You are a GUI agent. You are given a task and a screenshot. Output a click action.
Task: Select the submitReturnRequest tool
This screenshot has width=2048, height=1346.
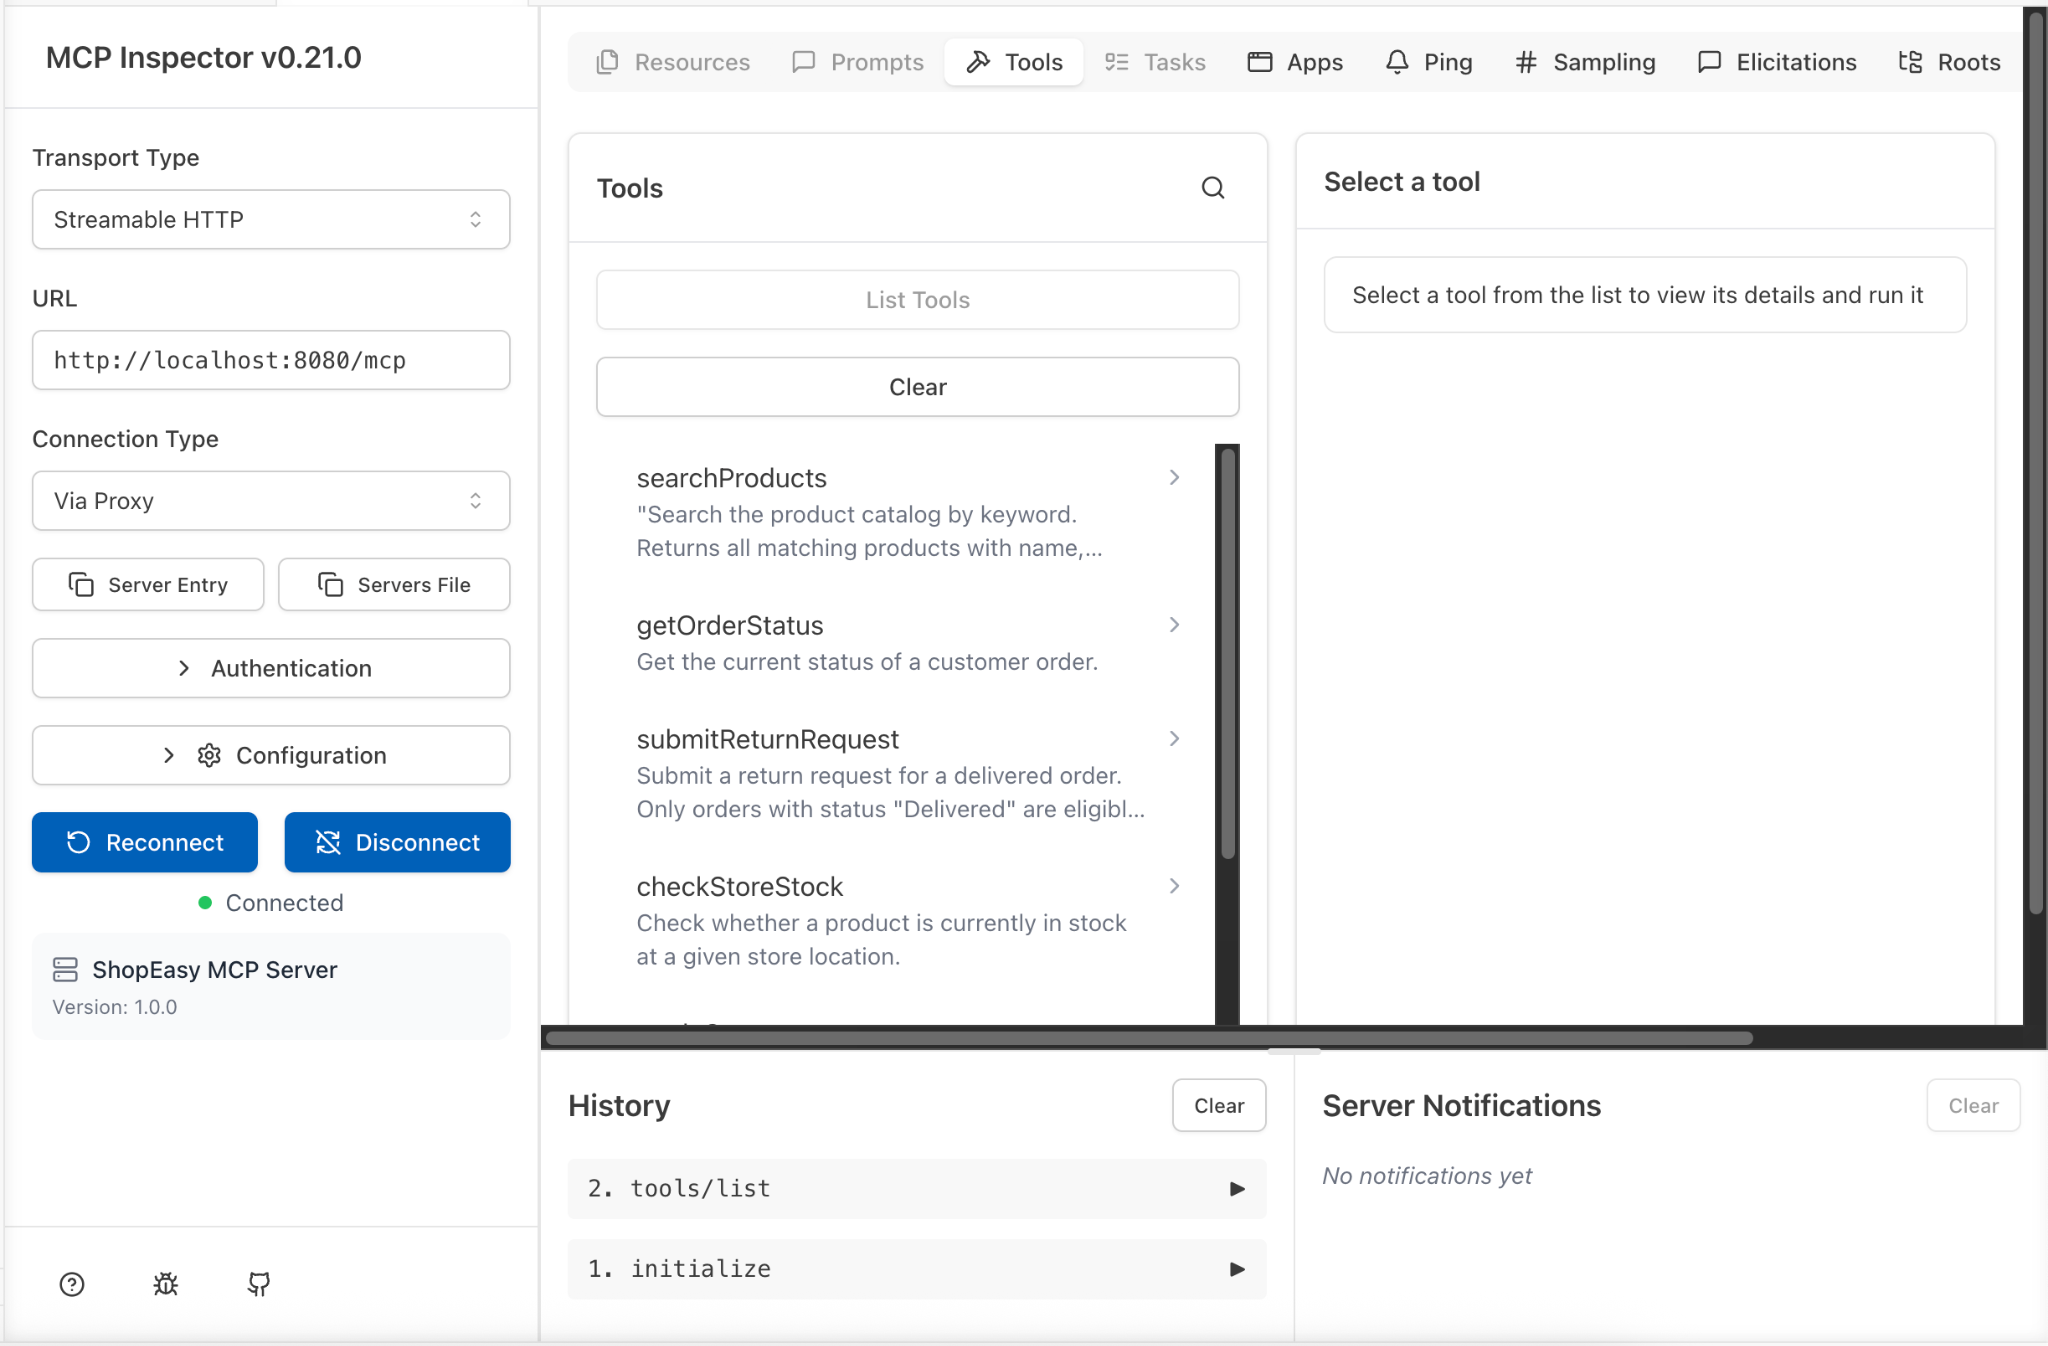coord(906,773)
